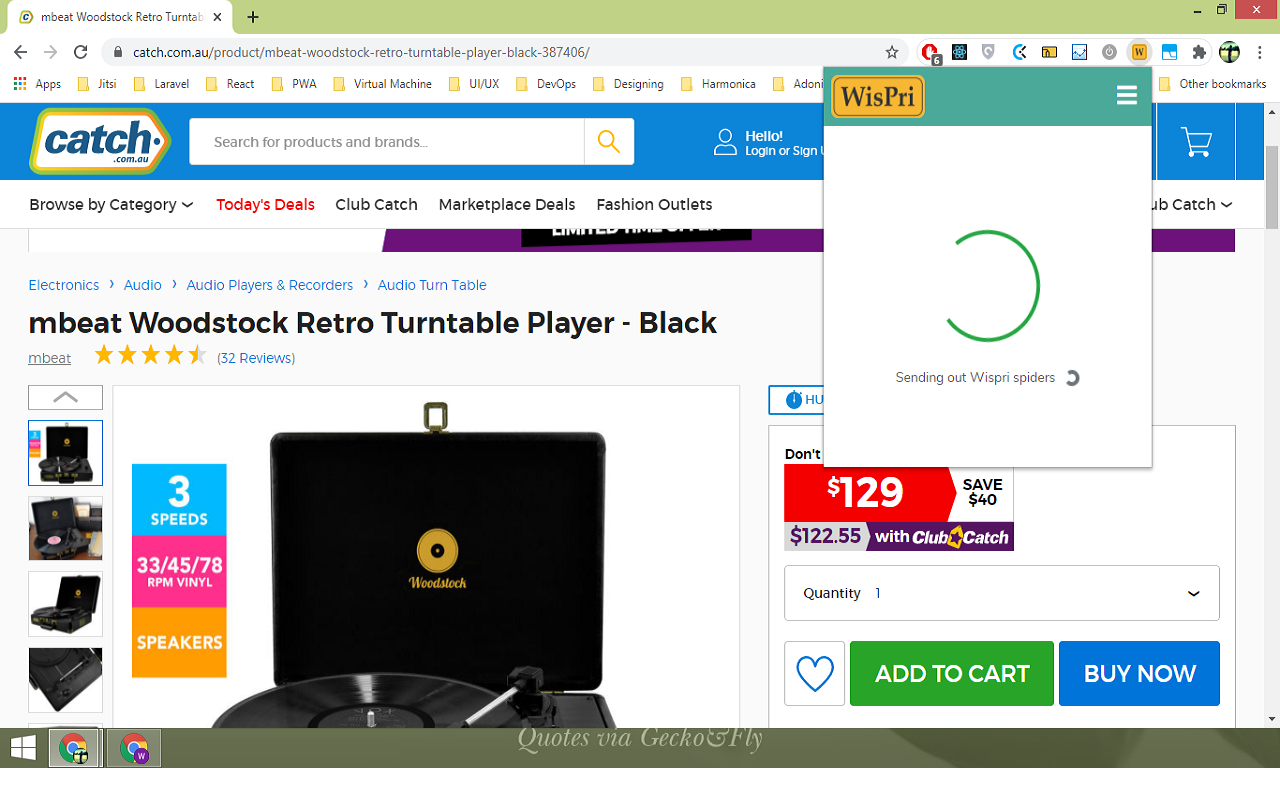Click the red Opera-style extension with badge 6
The width and height of the screenshot is (1280, 800).
coord(931,52)
